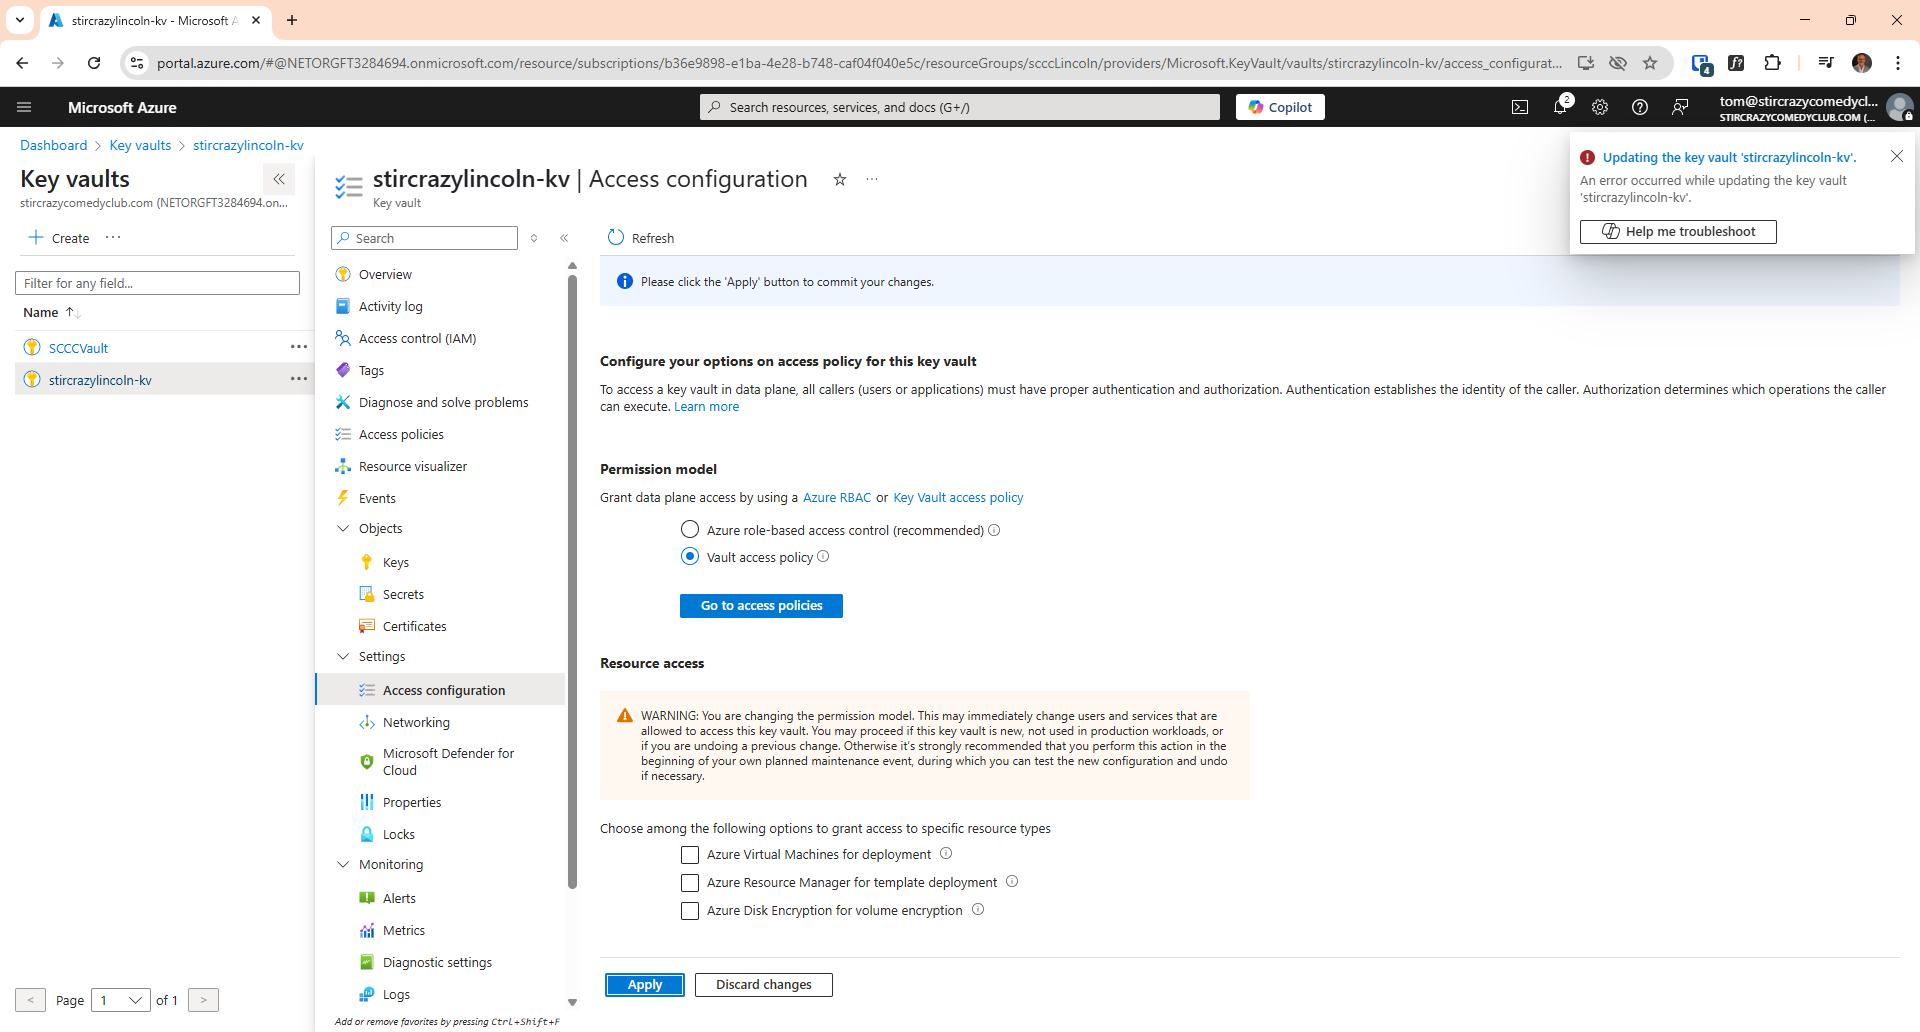Open the Secrets object view

pos(402,594)
